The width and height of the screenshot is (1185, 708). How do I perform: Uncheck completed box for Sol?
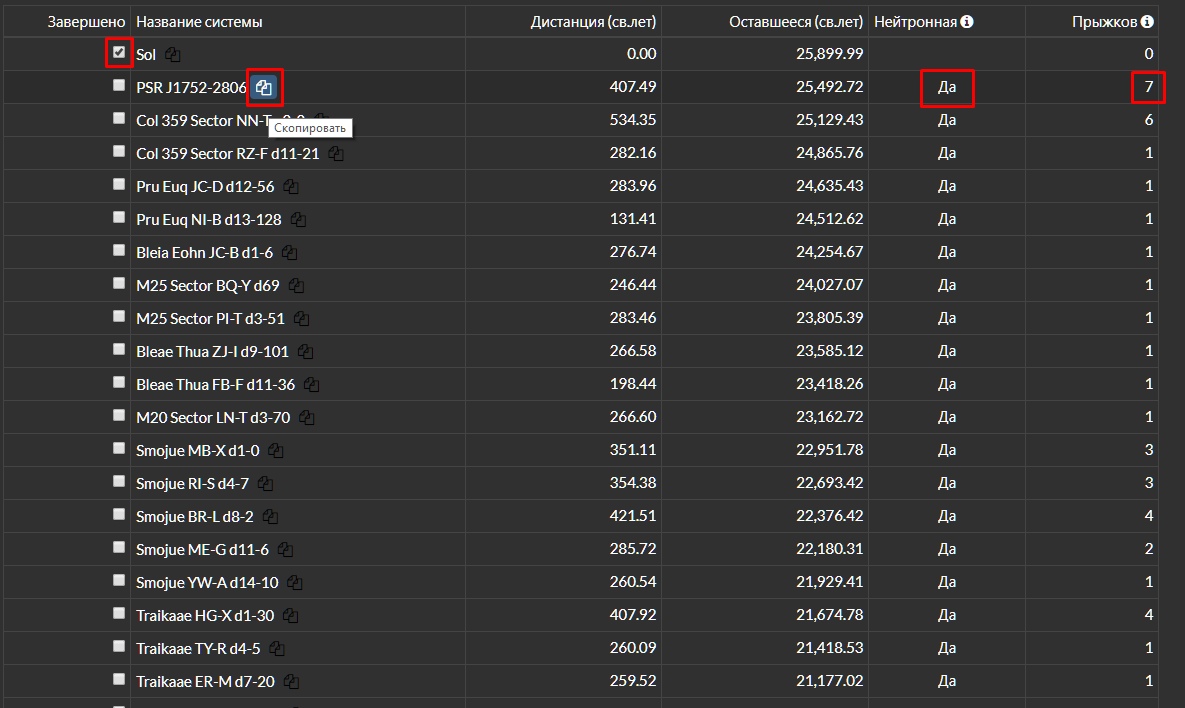tap(119, 52)
